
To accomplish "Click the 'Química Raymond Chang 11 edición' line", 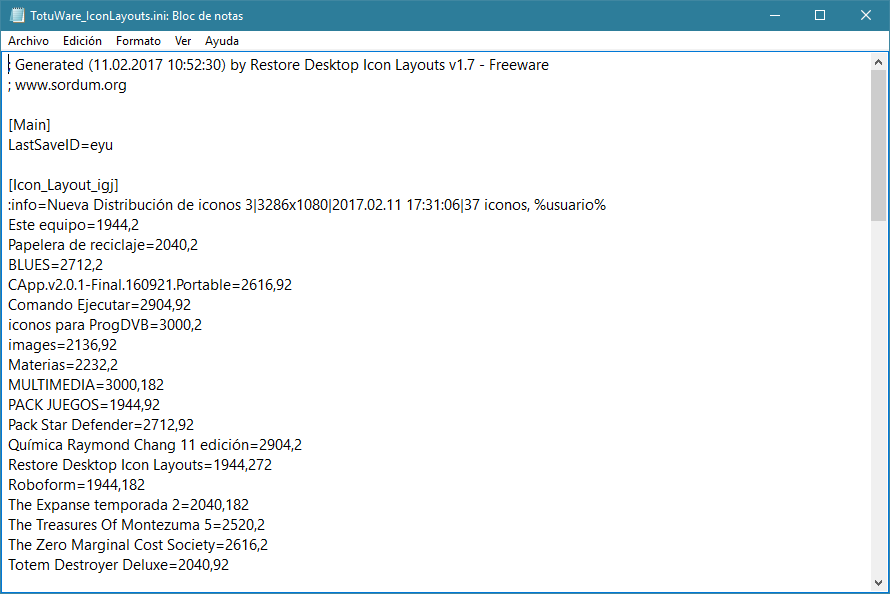I will pos(155,445).
